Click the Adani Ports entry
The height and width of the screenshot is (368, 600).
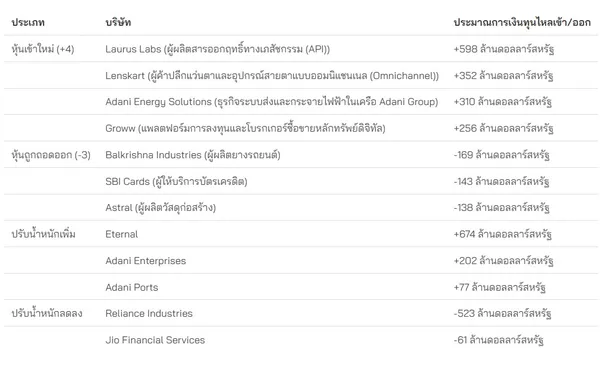click(x=132, y=287)
